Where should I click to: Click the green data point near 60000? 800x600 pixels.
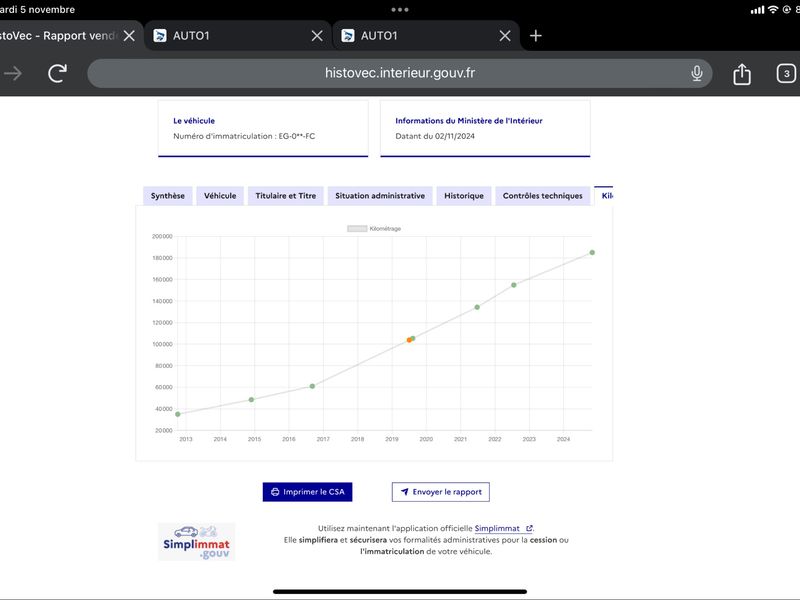312,386
